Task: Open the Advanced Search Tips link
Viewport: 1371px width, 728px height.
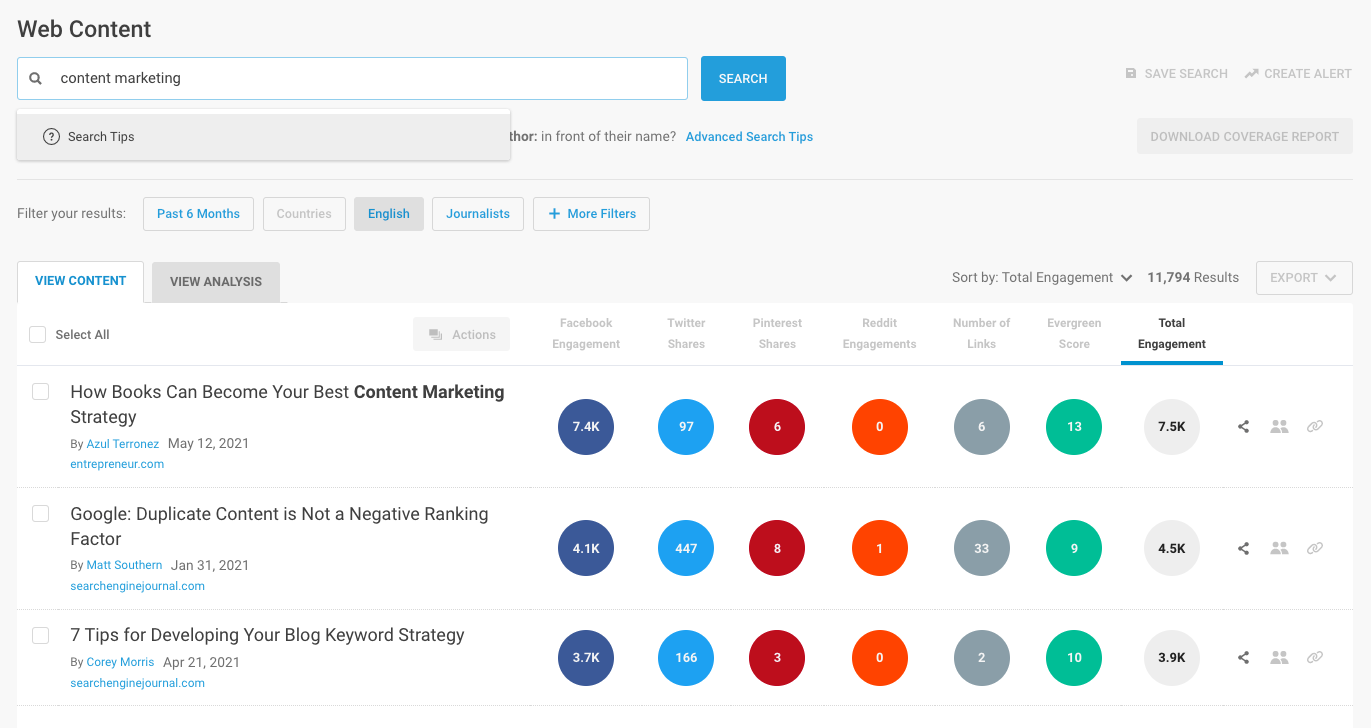Action: 749,137
